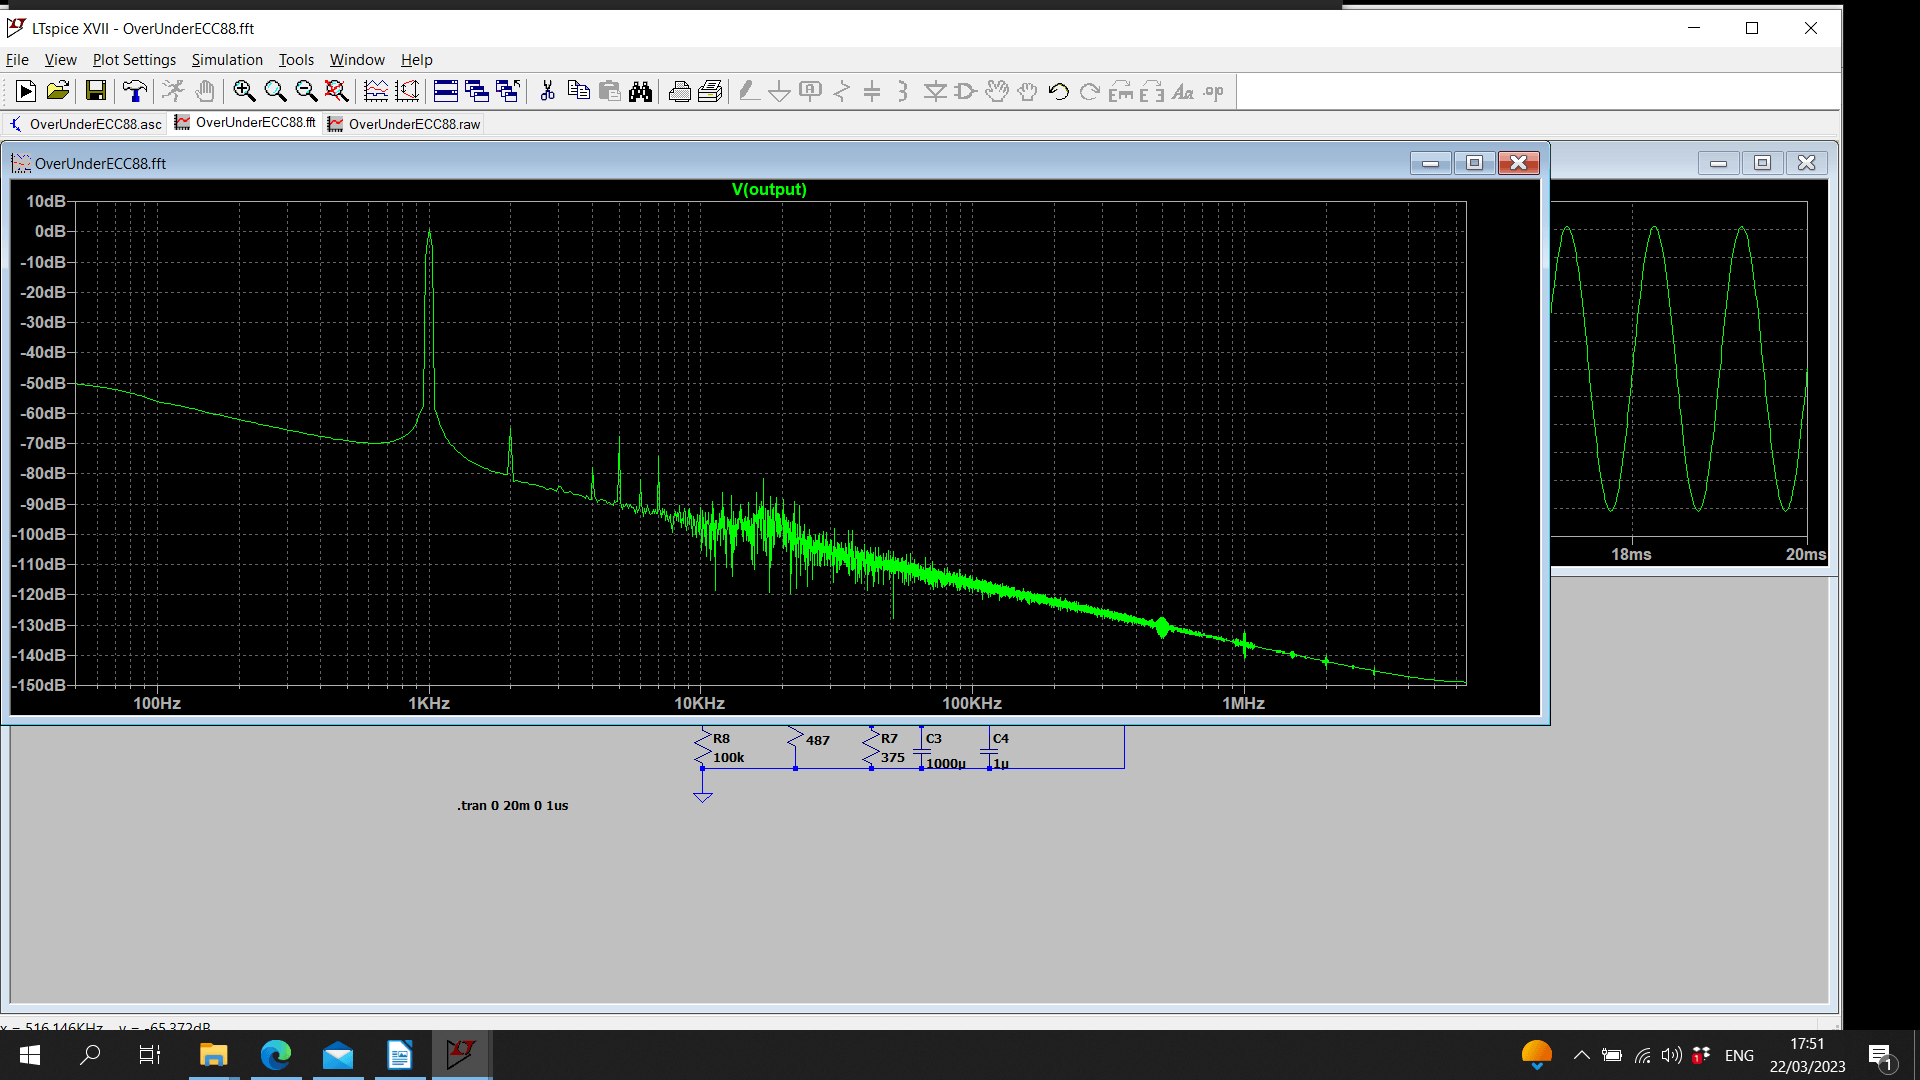Image resolution: width=1920 pixels, height=1080 pixels.
Task: Open Control Panel hammer icon
Action: [x=134, y=92]
